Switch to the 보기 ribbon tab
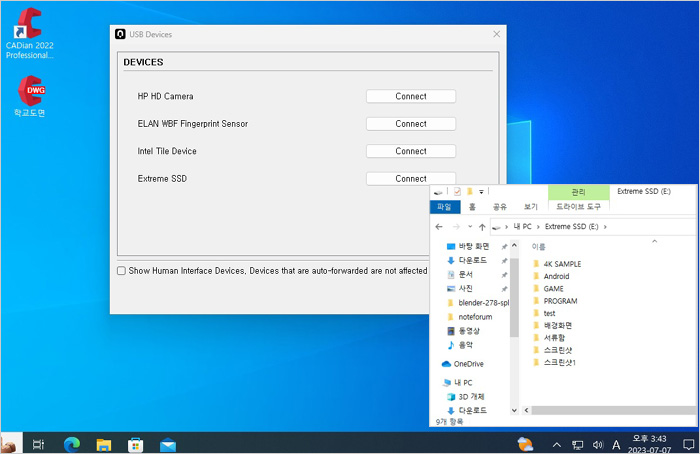 click(x=530, y=207)
